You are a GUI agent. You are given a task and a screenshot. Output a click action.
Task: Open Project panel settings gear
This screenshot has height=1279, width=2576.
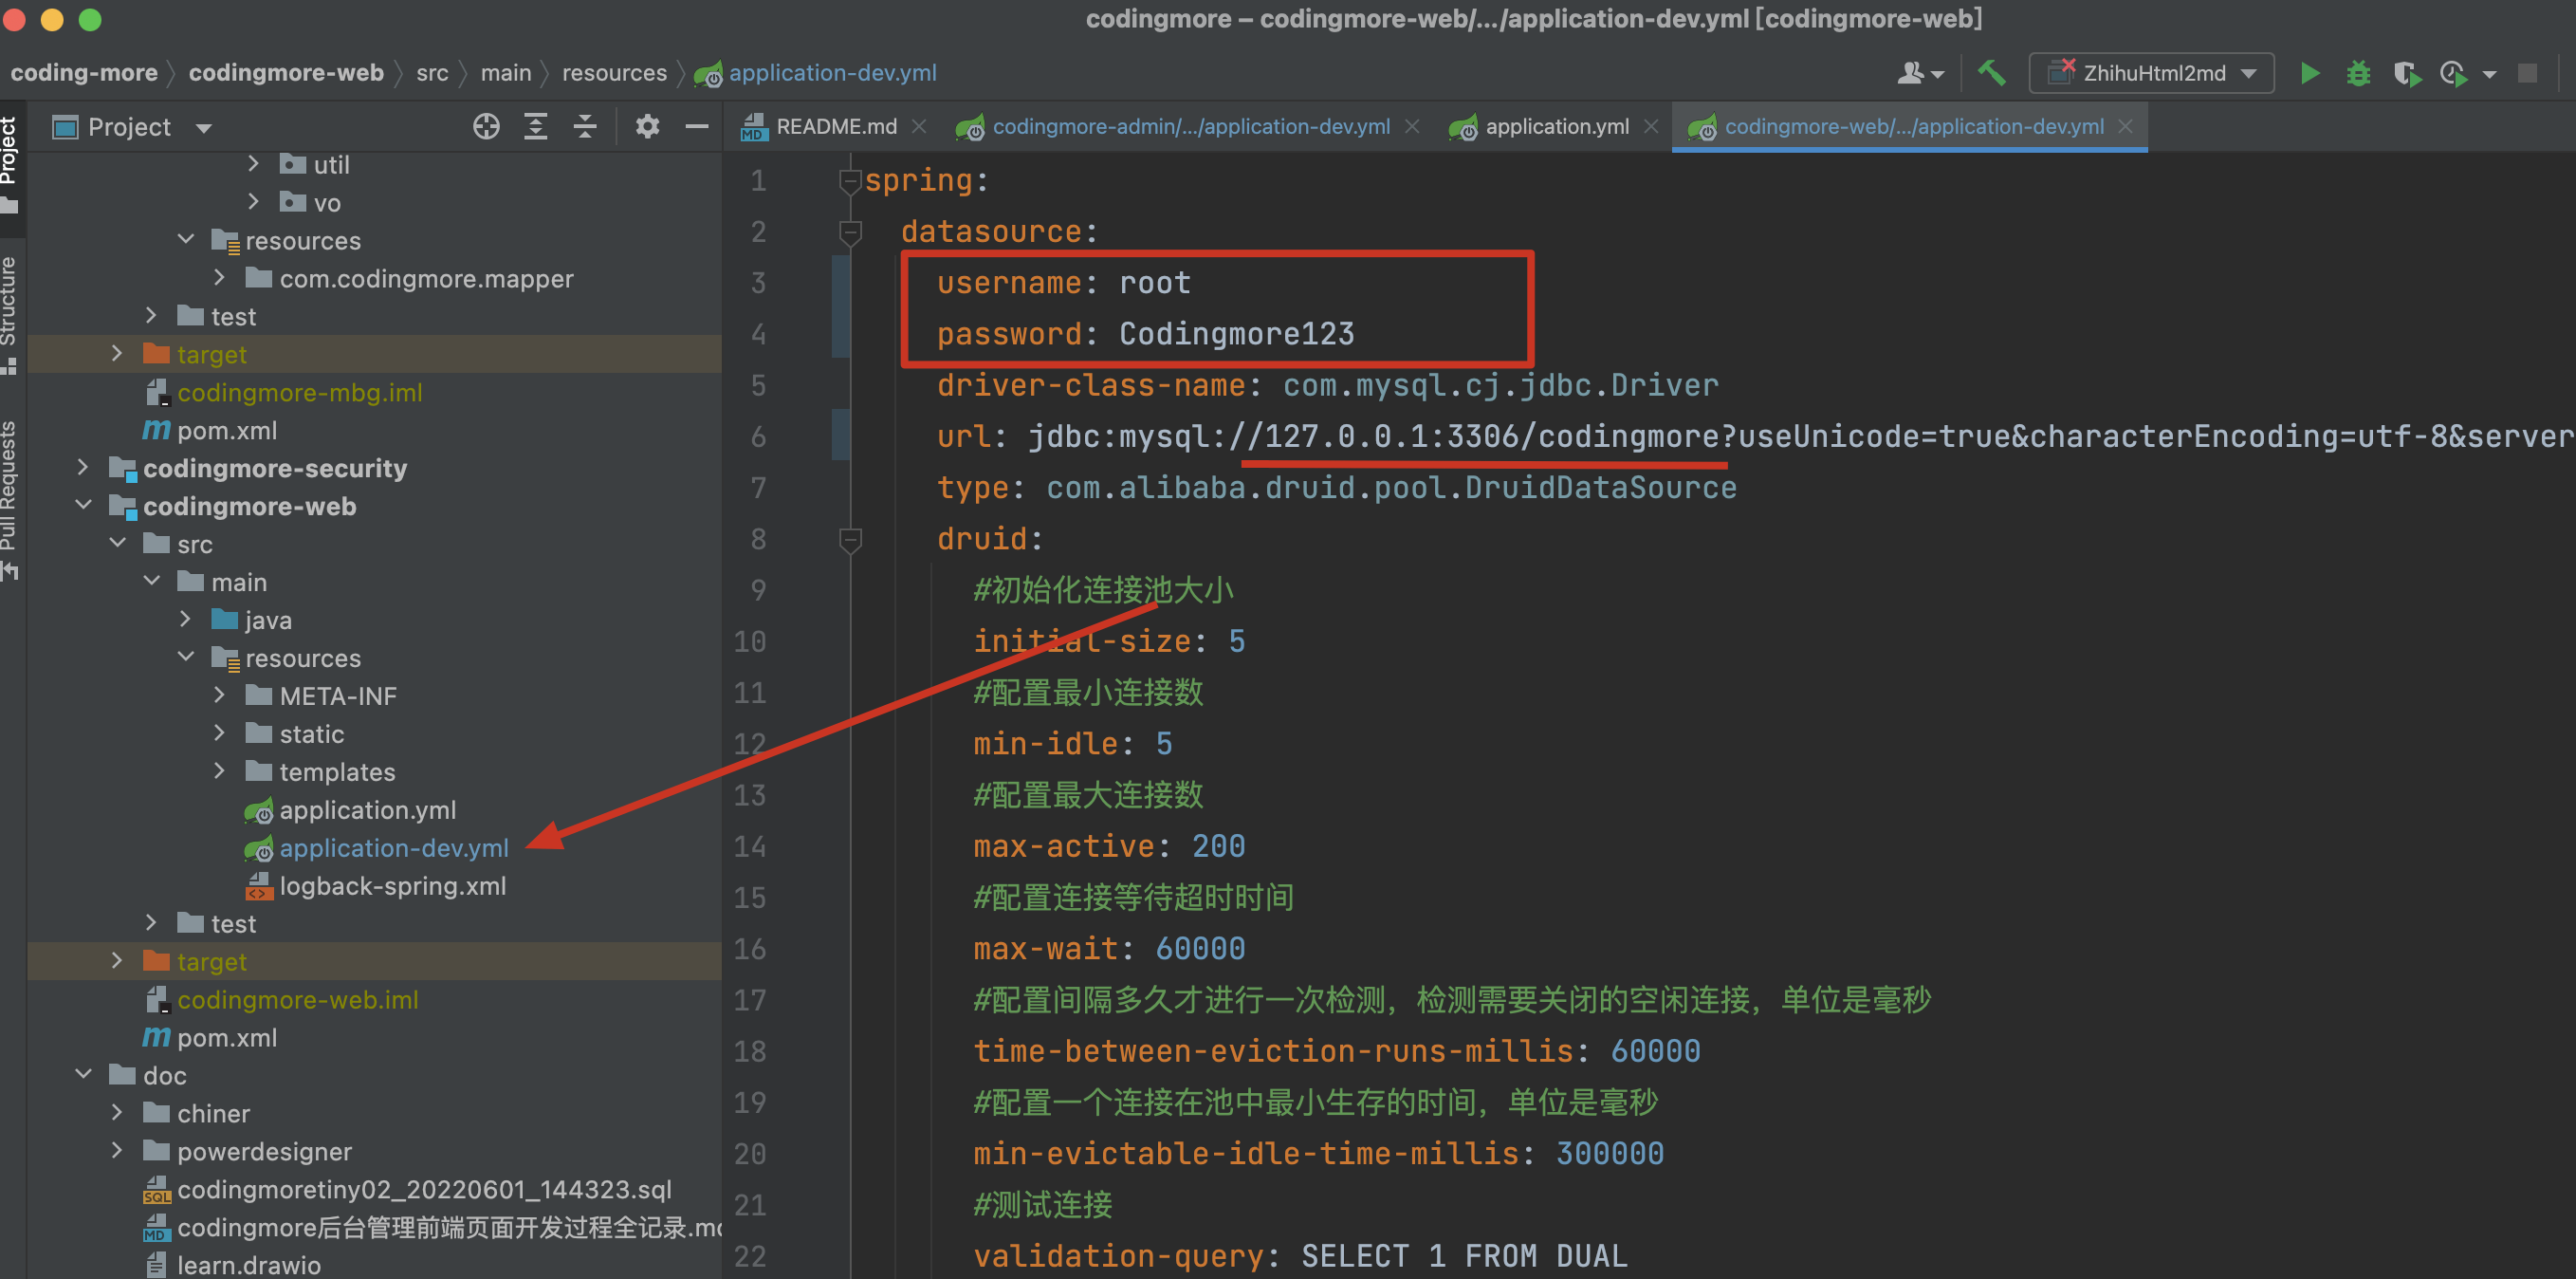pos(647,127)
